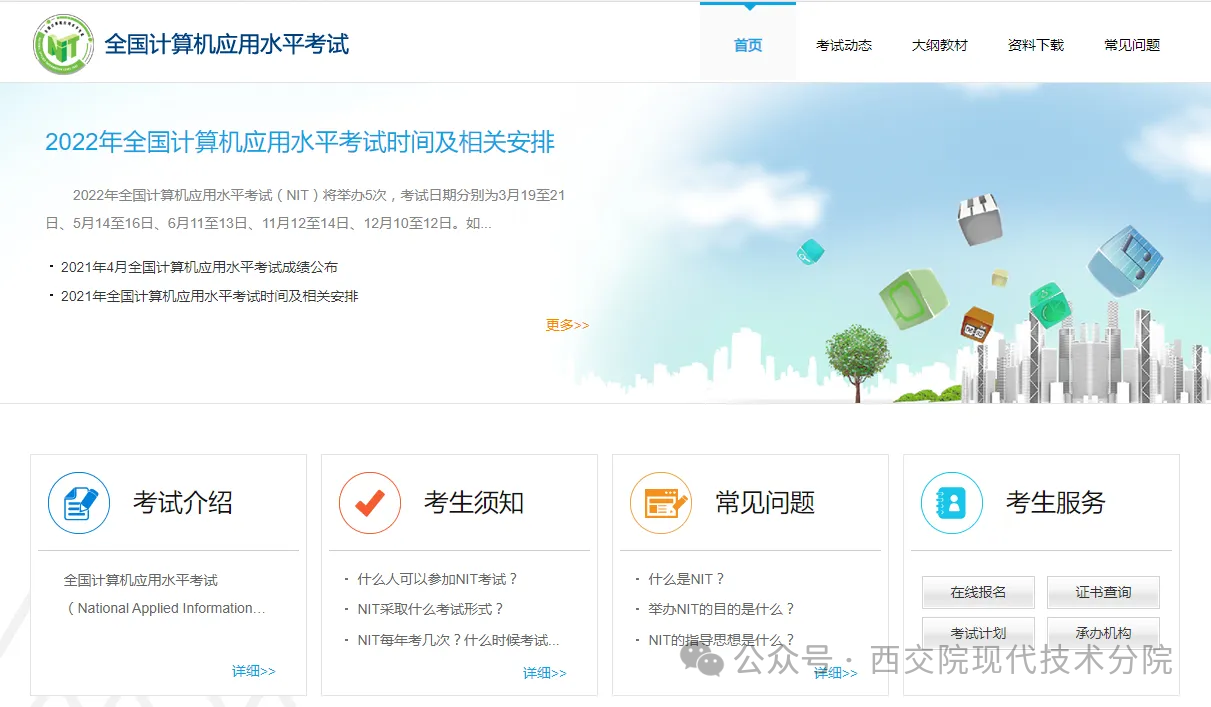Image resolution: width=1211 pixels, height=707 pixels.
Task: Select 资料下载 from the top navigation
Action: pyautogui.click(x=1036, y=45)
